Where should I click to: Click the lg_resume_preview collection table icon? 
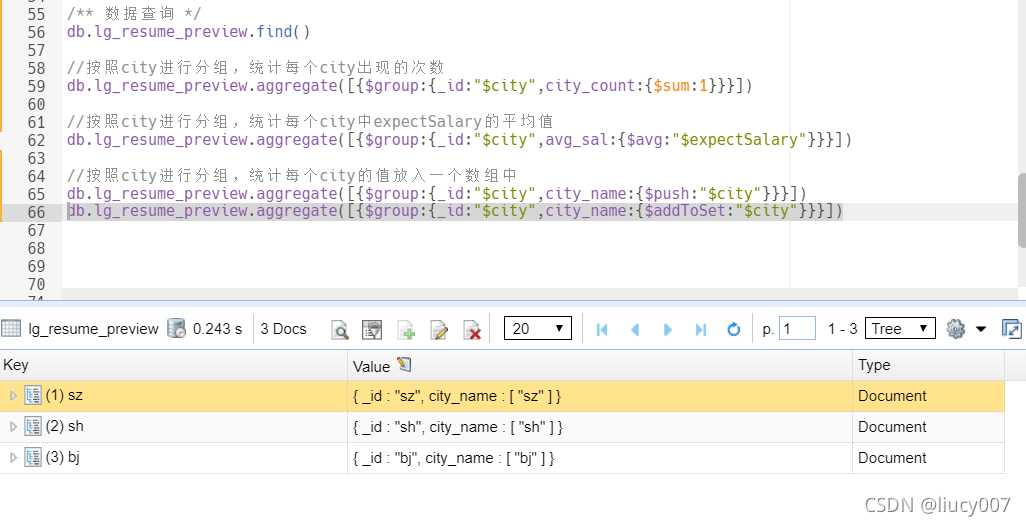11,328
